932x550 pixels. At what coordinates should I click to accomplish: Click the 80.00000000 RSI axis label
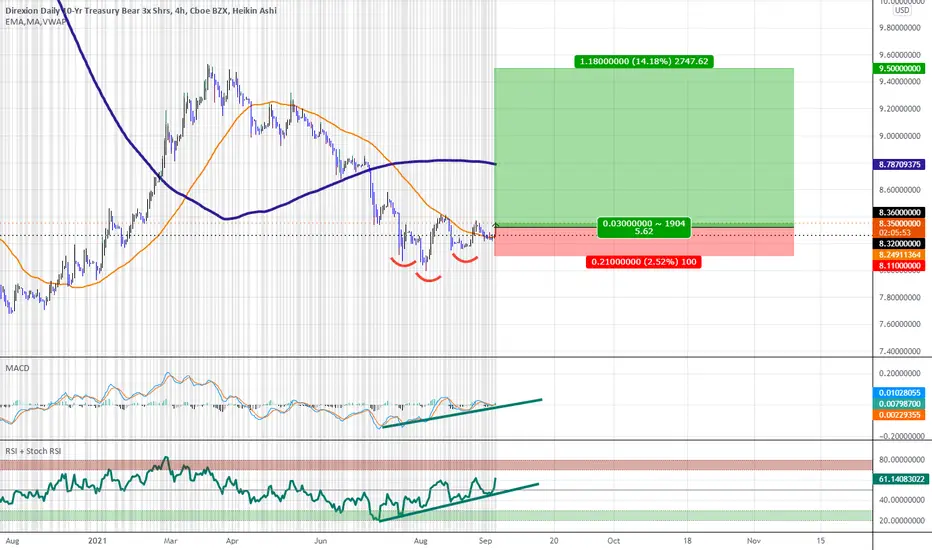point(900,460)
